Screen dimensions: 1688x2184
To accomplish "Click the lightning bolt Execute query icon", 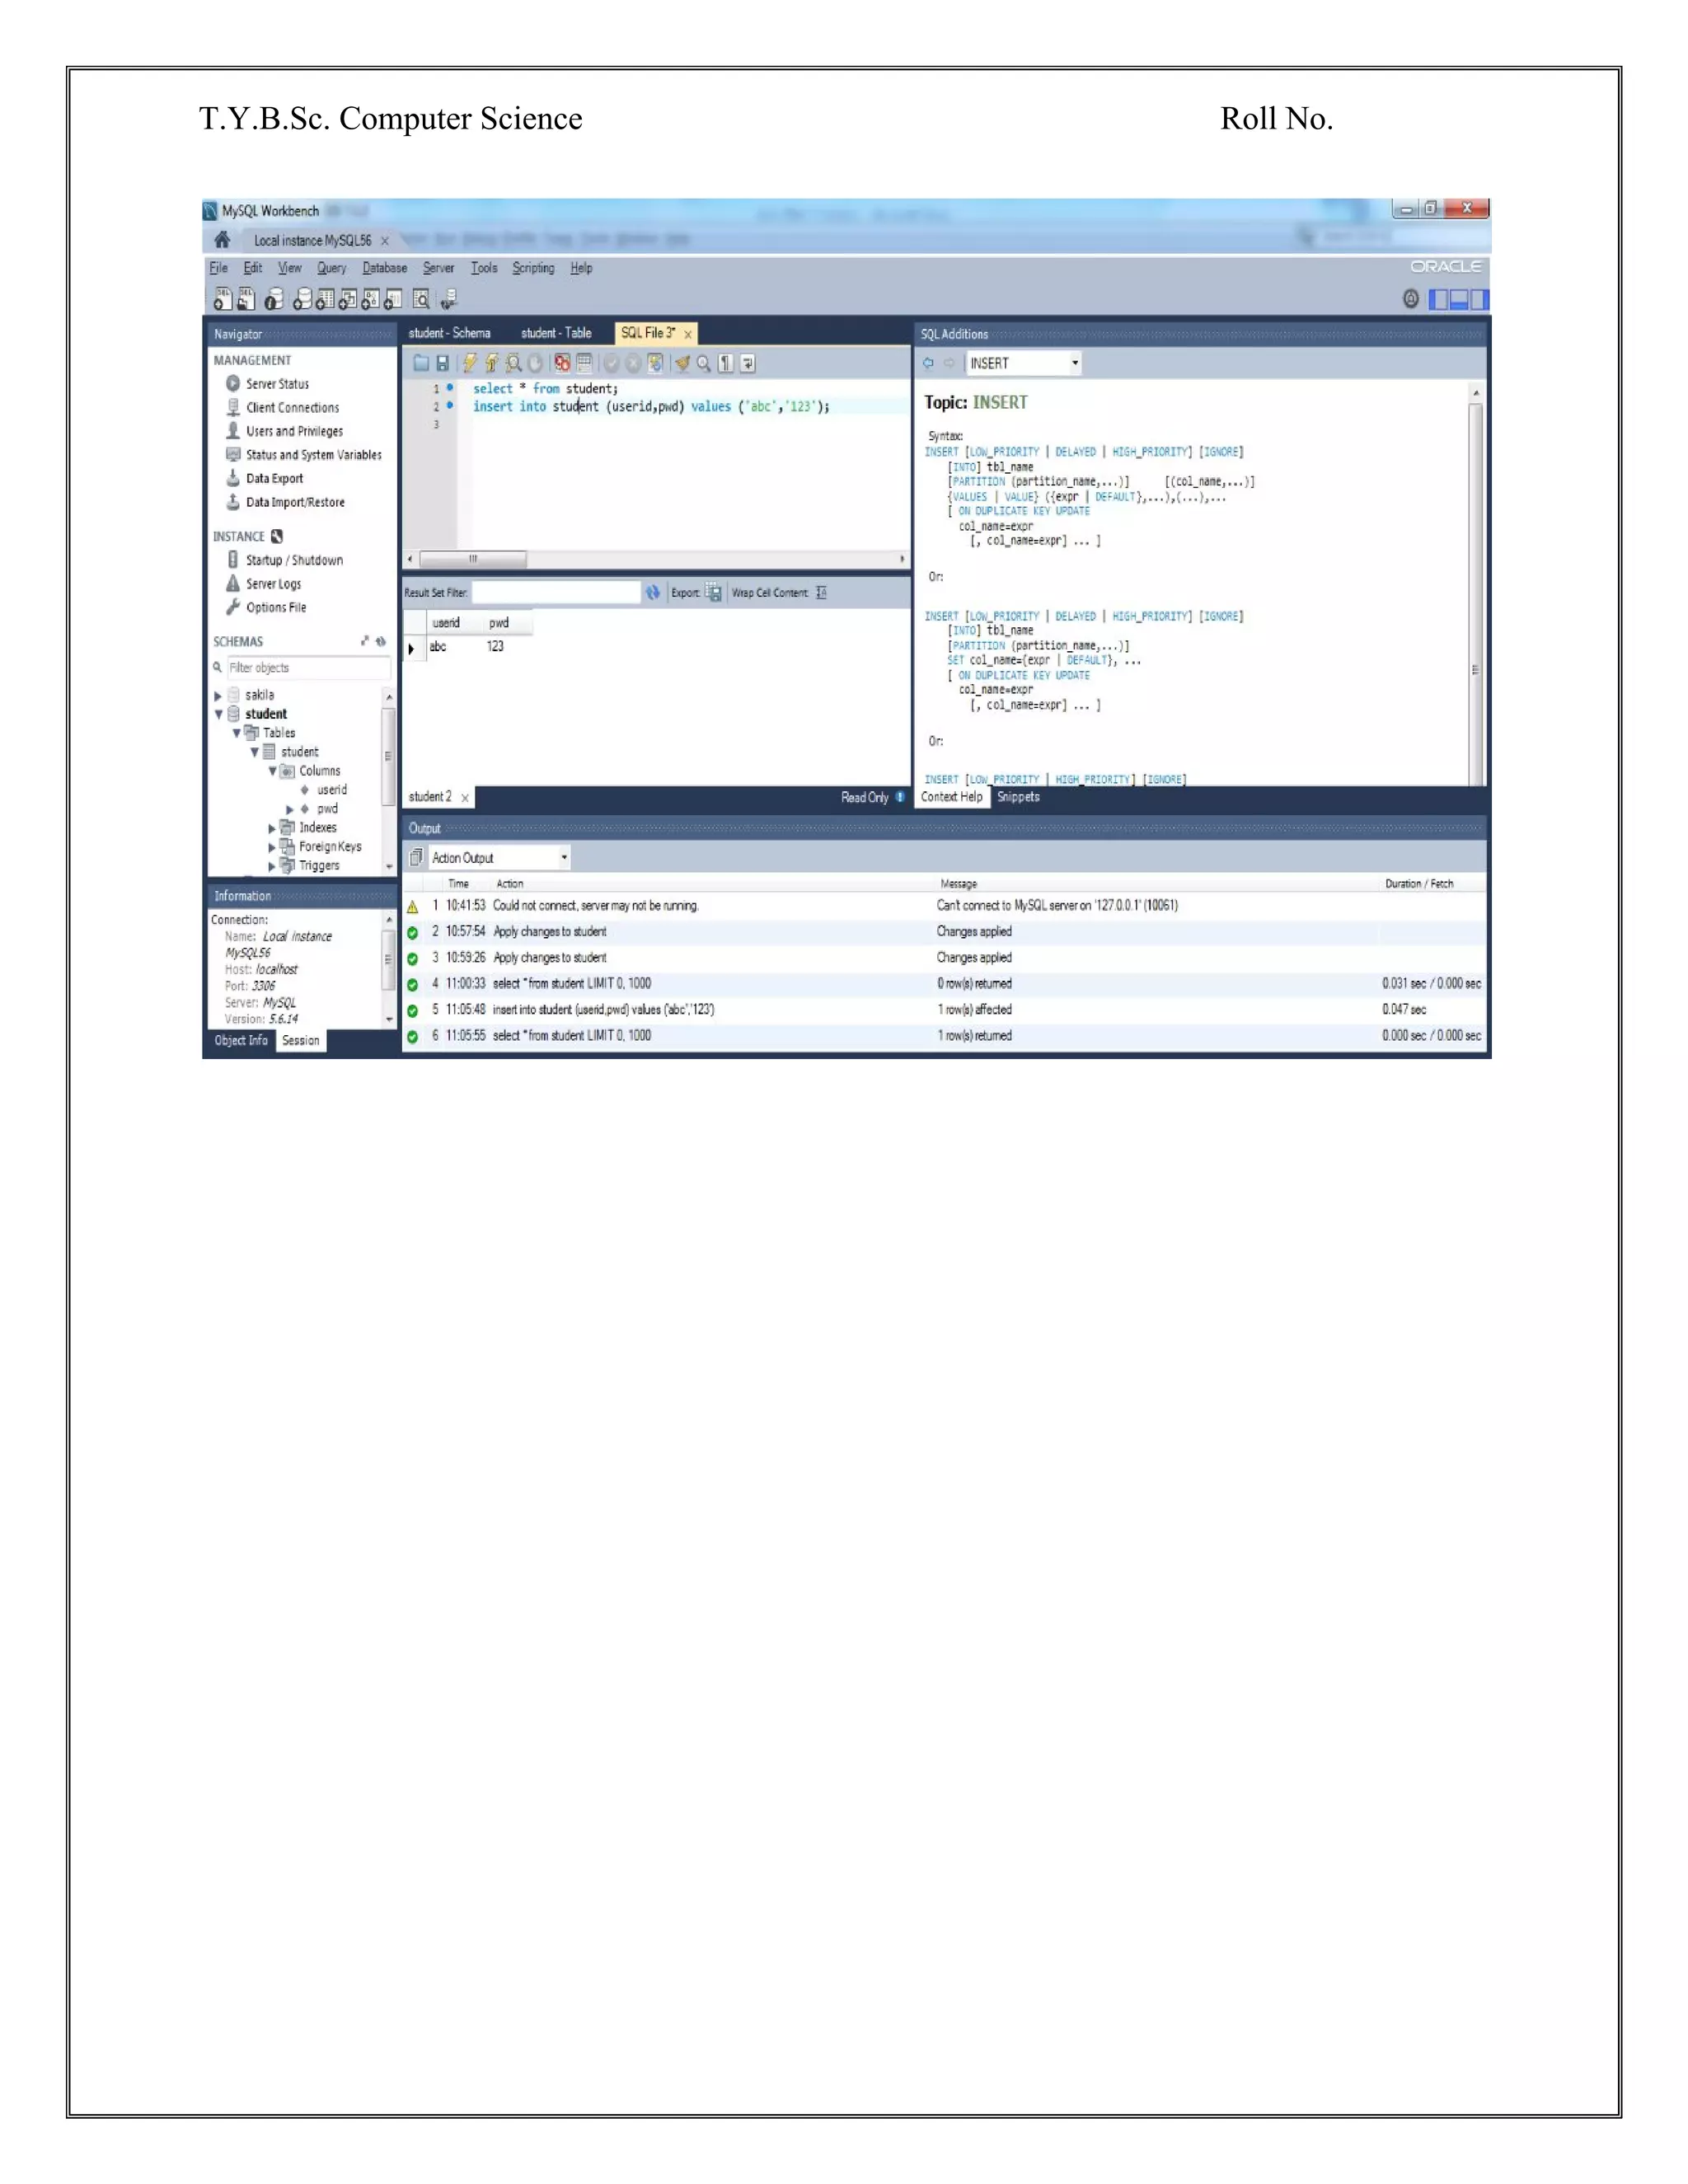I will (469, 363).
